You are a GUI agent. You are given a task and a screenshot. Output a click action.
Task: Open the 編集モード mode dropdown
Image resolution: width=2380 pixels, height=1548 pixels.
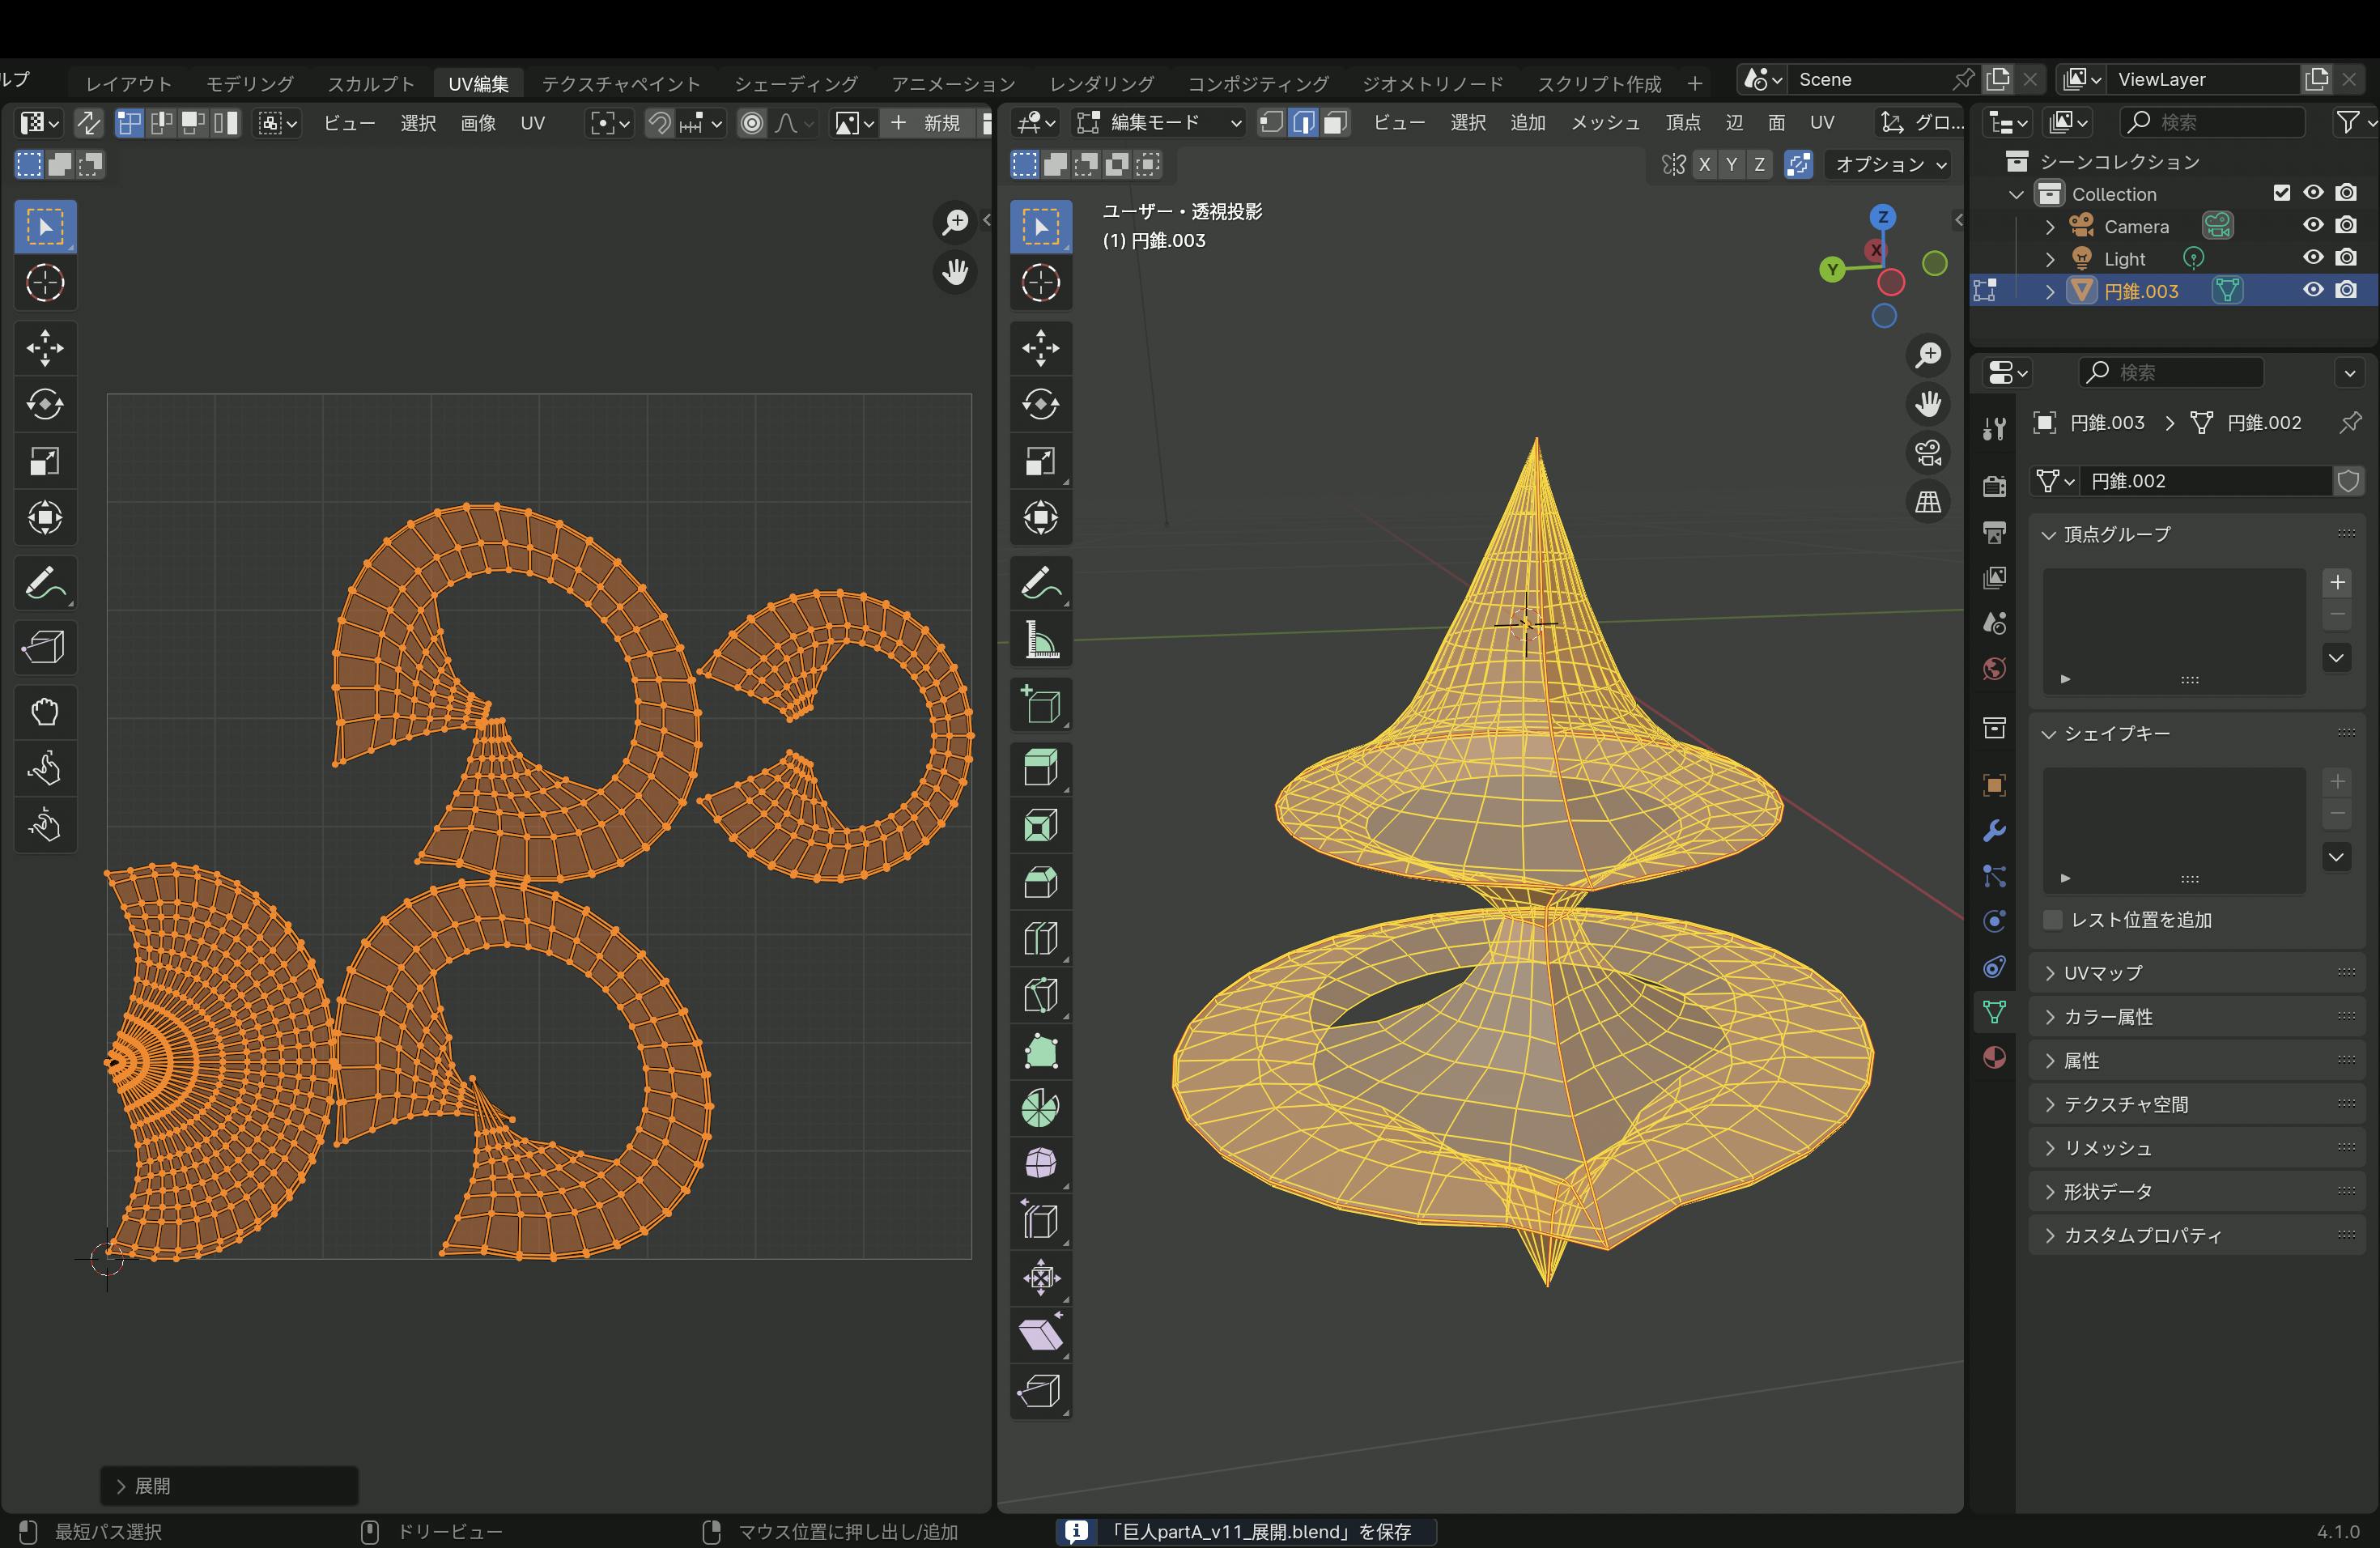pyautogui.click(x=1160, y=123)
